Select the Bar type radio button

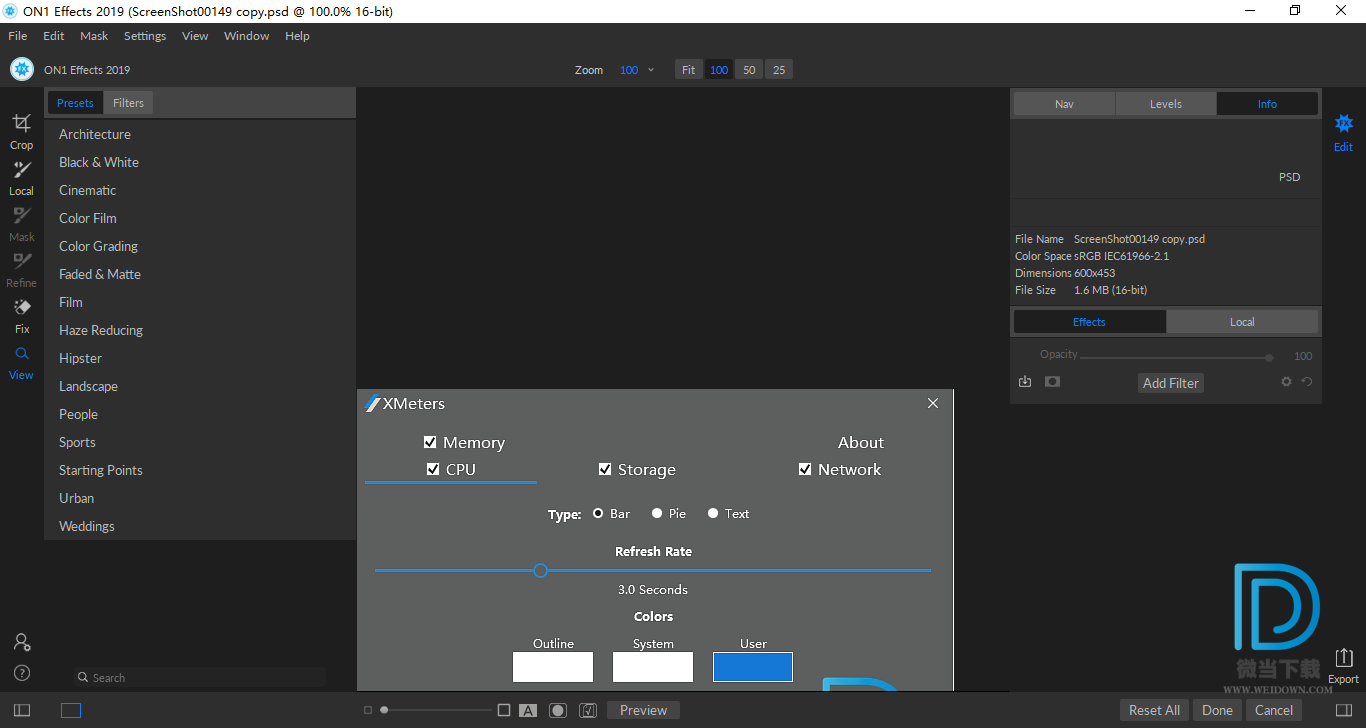(x=598, y=513)
